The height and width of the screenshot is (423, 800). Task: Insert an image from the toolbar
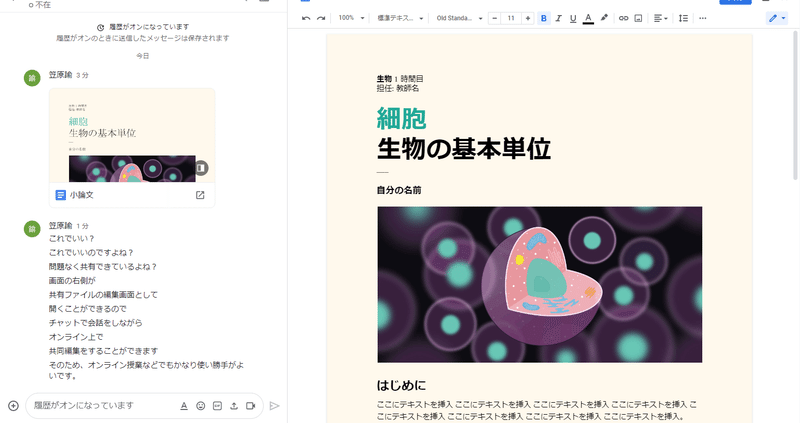(x=638, y=18)
